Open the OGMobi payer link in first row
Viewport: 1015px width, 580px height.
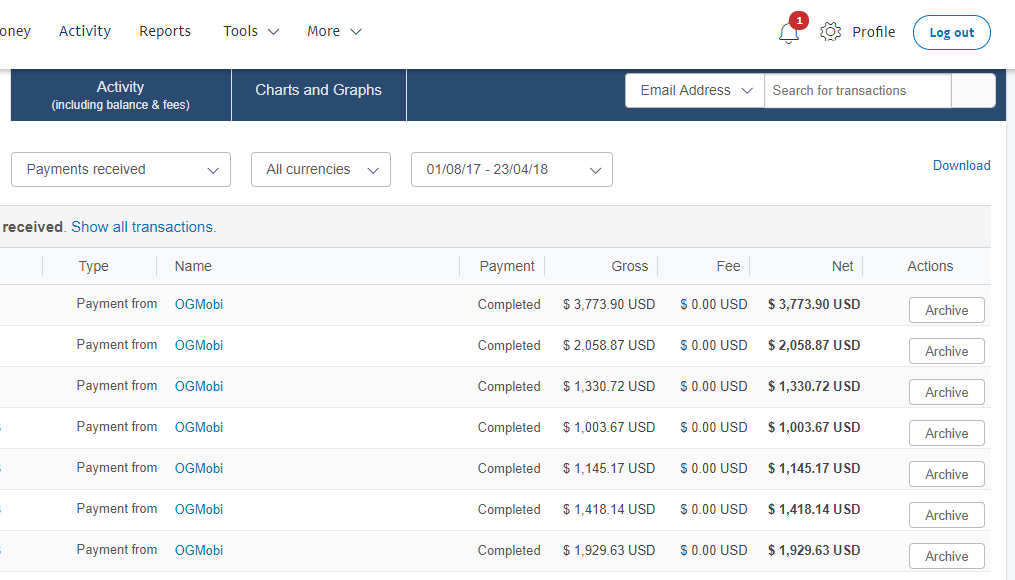(198, 304)
